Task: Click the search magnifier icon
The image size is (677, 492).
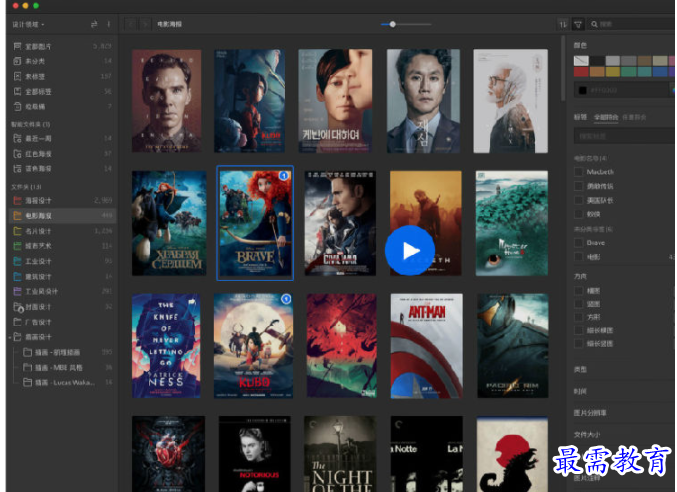Action: [595, 24]
